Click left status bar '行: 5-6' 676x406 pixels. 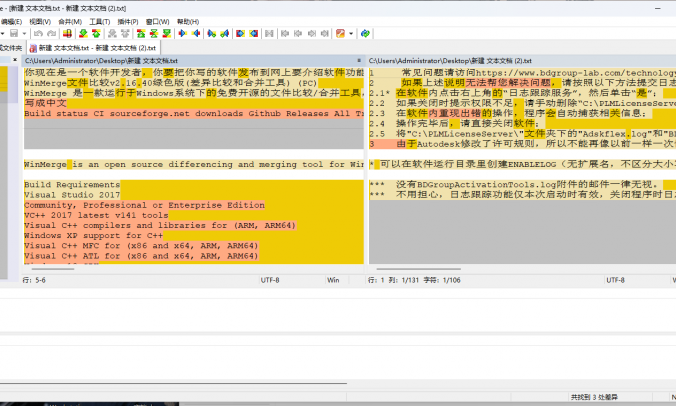[x=34, y=280]
